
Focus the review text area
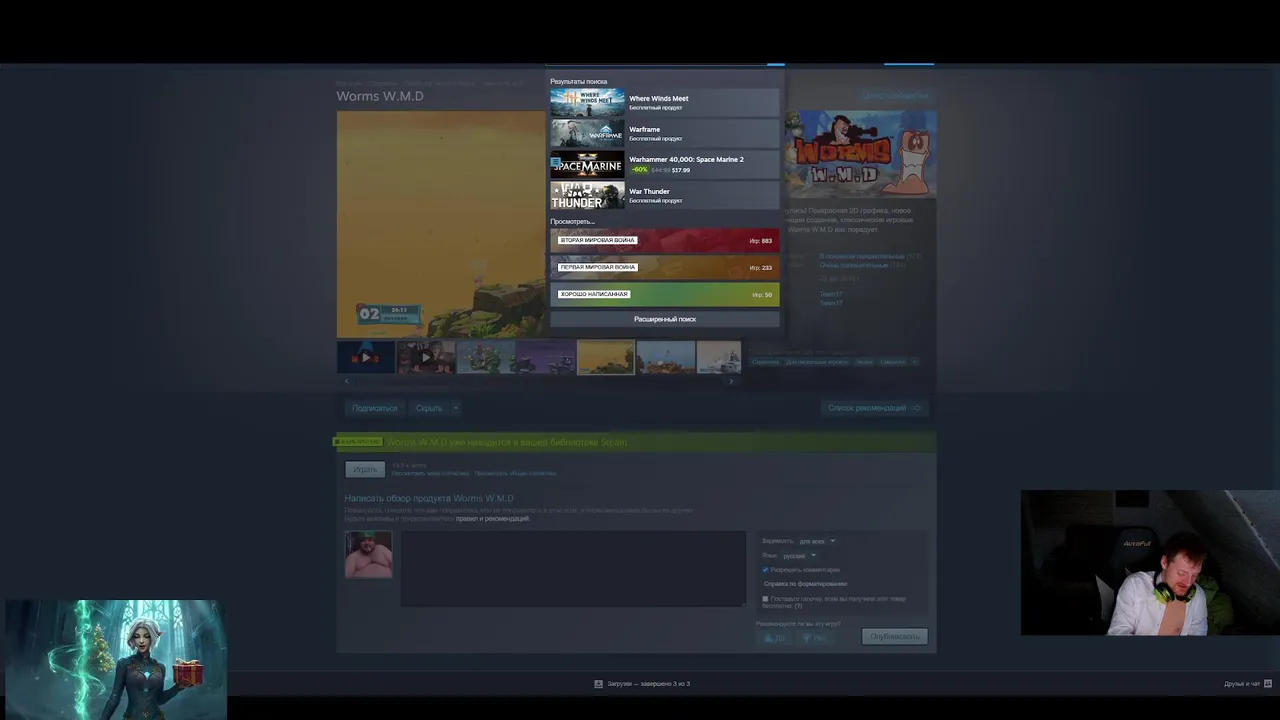point(573,568)
